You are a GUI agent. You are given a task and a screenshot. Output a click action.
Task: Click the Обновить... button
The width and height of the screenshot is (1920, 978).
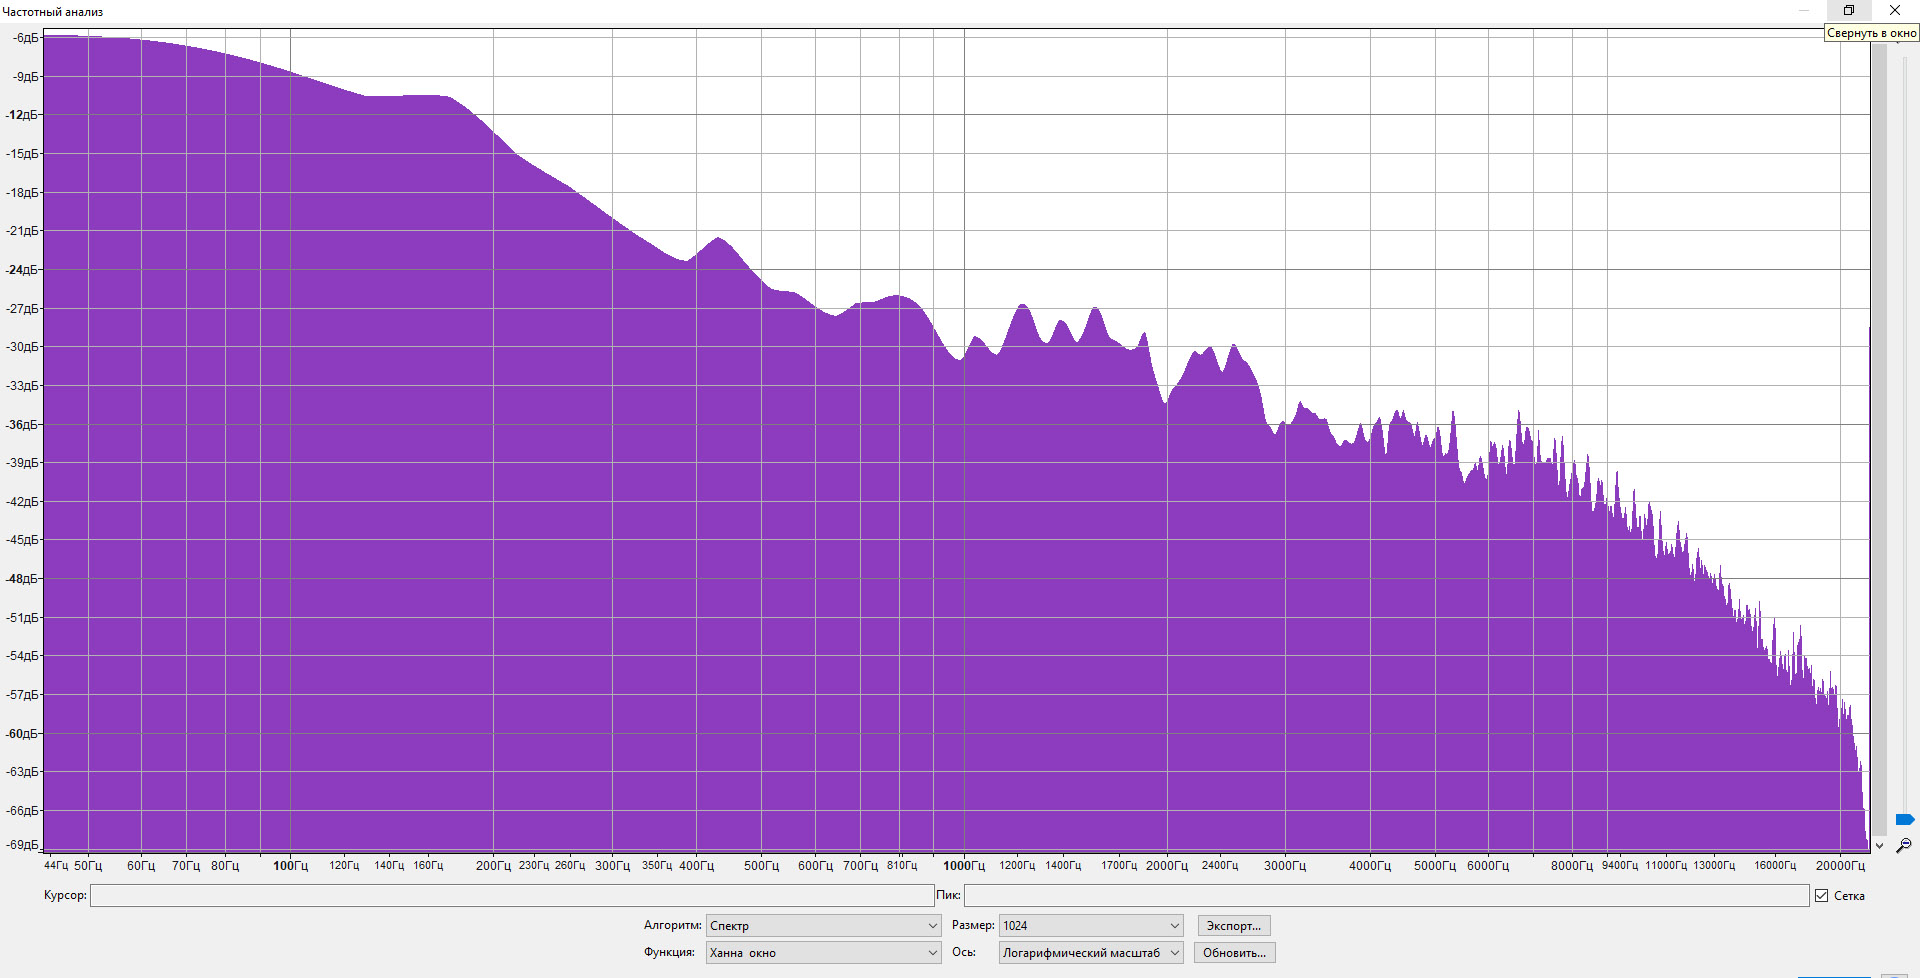pyautogui.click(x=1234, y=953)
